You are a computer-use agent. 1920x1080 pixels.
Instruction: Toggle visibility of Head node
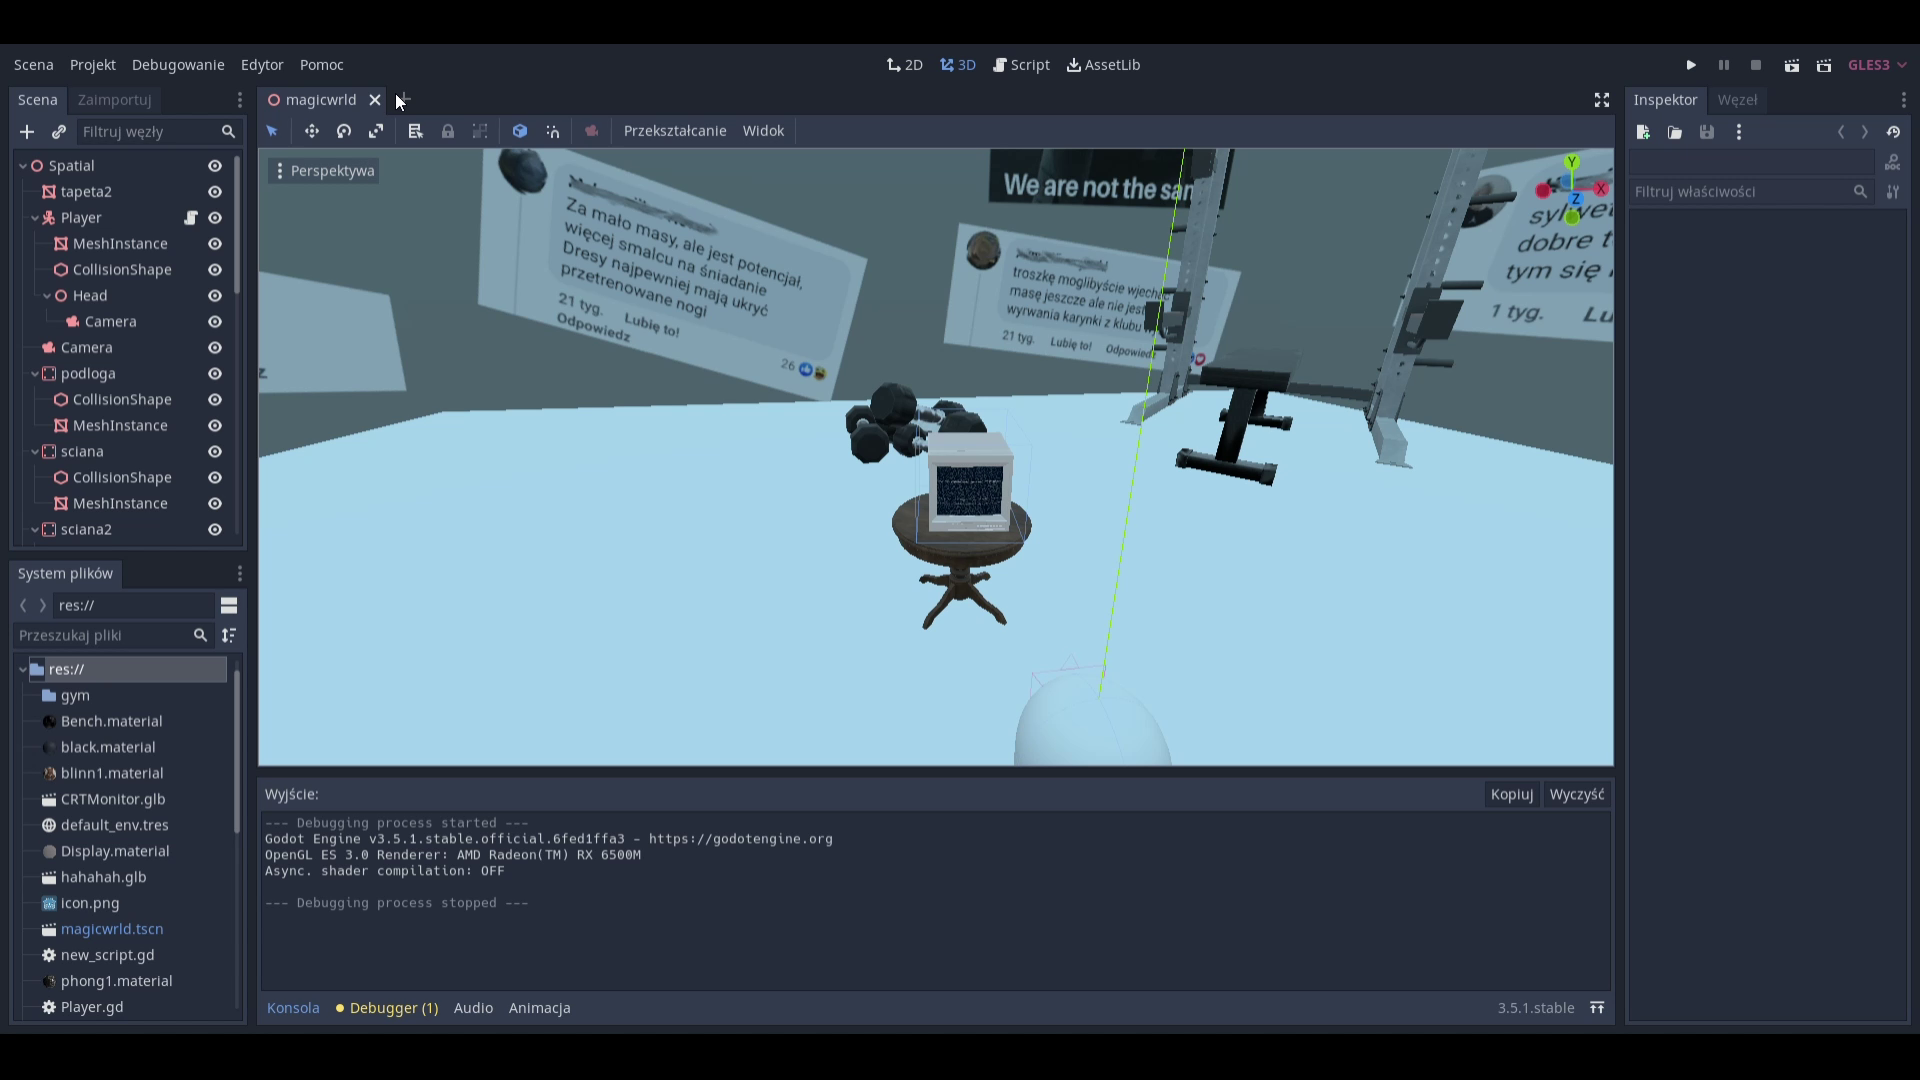[215, 296]
